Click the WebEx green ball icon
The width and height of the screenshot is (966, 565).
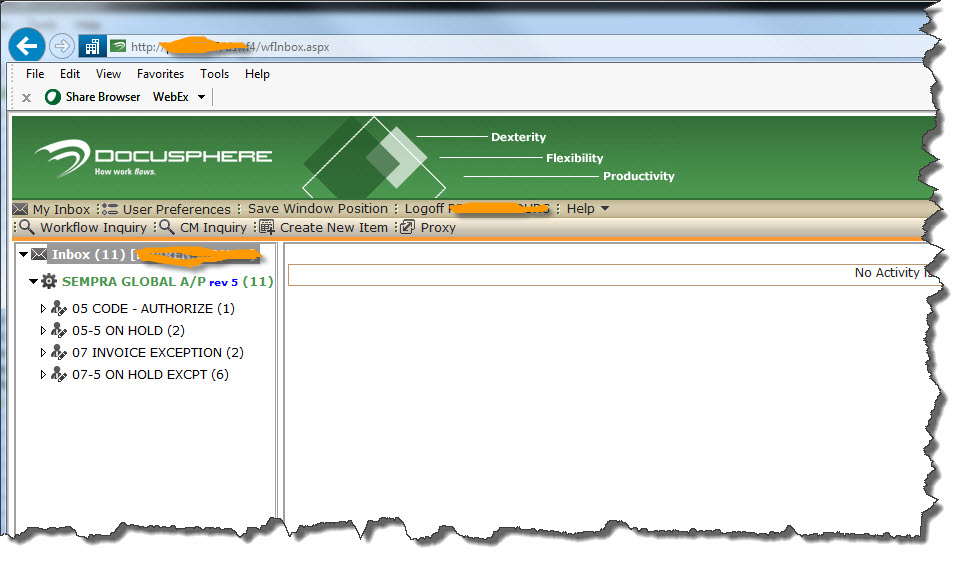tap(53, 97)
